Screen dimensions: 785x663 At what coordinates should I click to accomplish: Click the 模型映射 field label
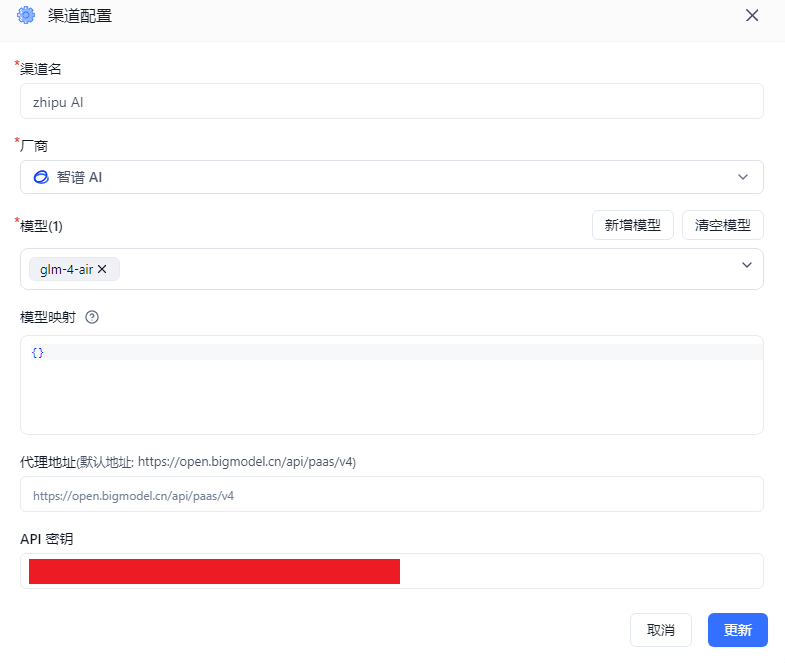tap(48, 317)
